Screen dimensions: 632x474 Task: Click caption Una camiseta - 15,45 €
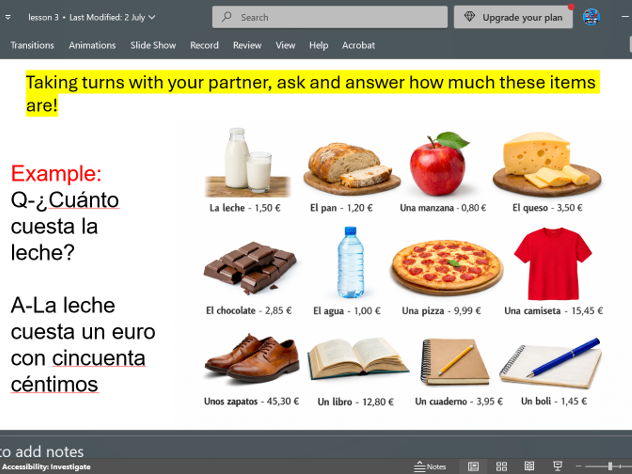point(554,311)
